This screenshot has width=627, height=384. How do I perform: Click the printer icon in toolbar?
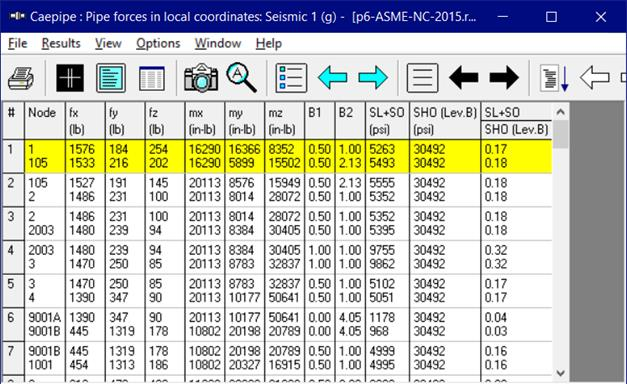click(21, 78)
